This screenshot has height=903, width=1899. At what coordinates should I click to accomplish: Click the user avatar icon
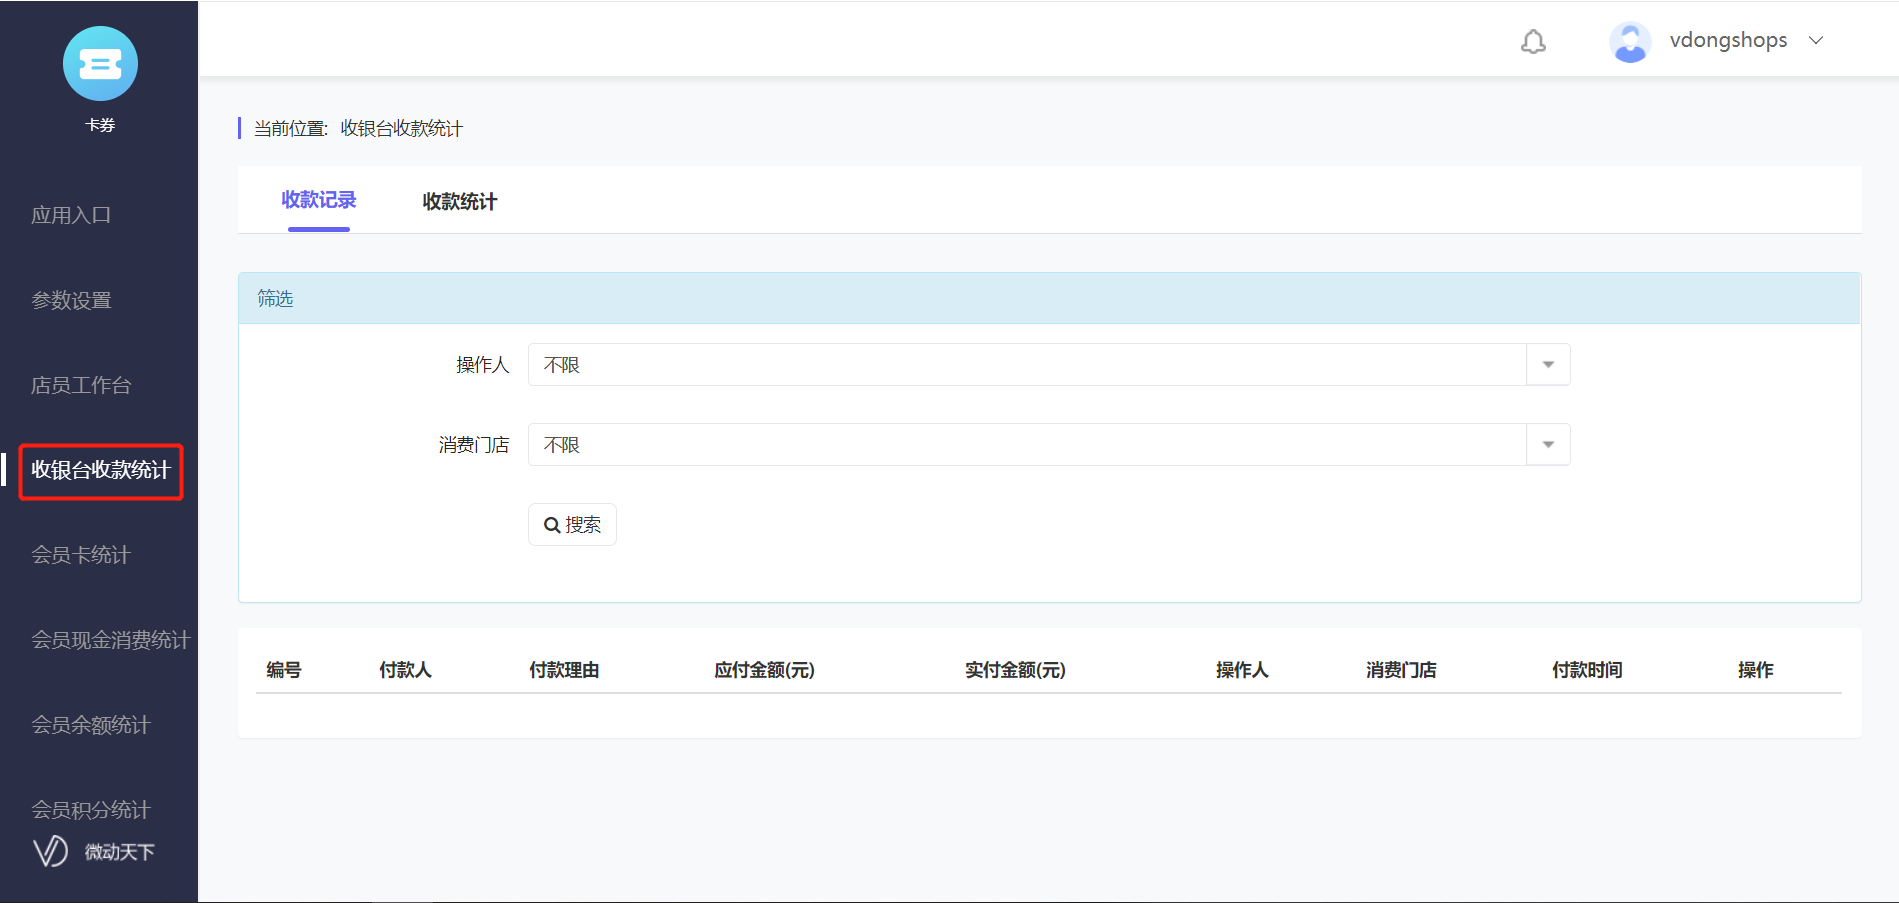coord(1629,42)
